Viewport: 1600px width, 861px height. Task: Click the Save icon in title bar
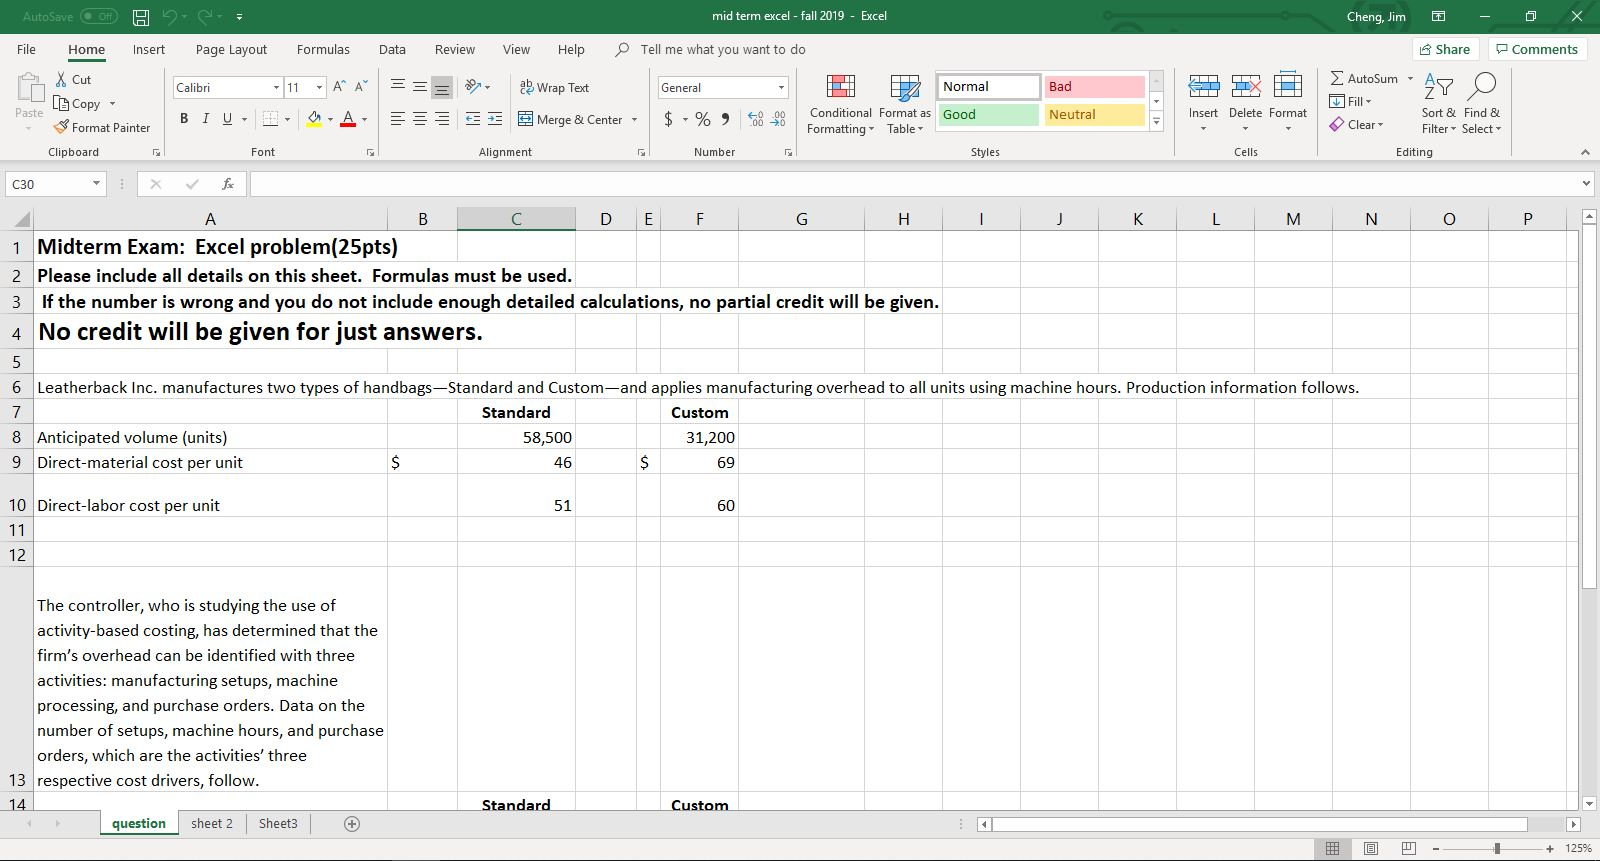(142, 17)
